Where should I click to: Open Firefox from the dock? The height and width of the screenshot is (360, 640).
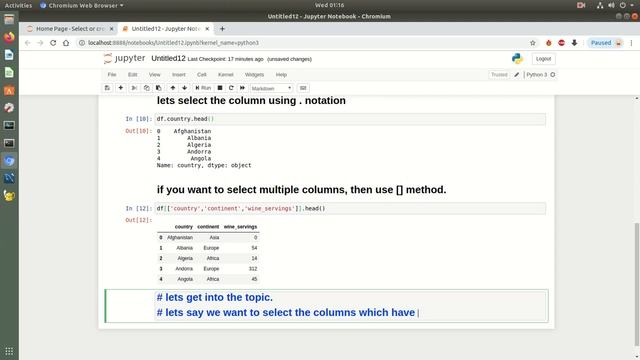9,37
